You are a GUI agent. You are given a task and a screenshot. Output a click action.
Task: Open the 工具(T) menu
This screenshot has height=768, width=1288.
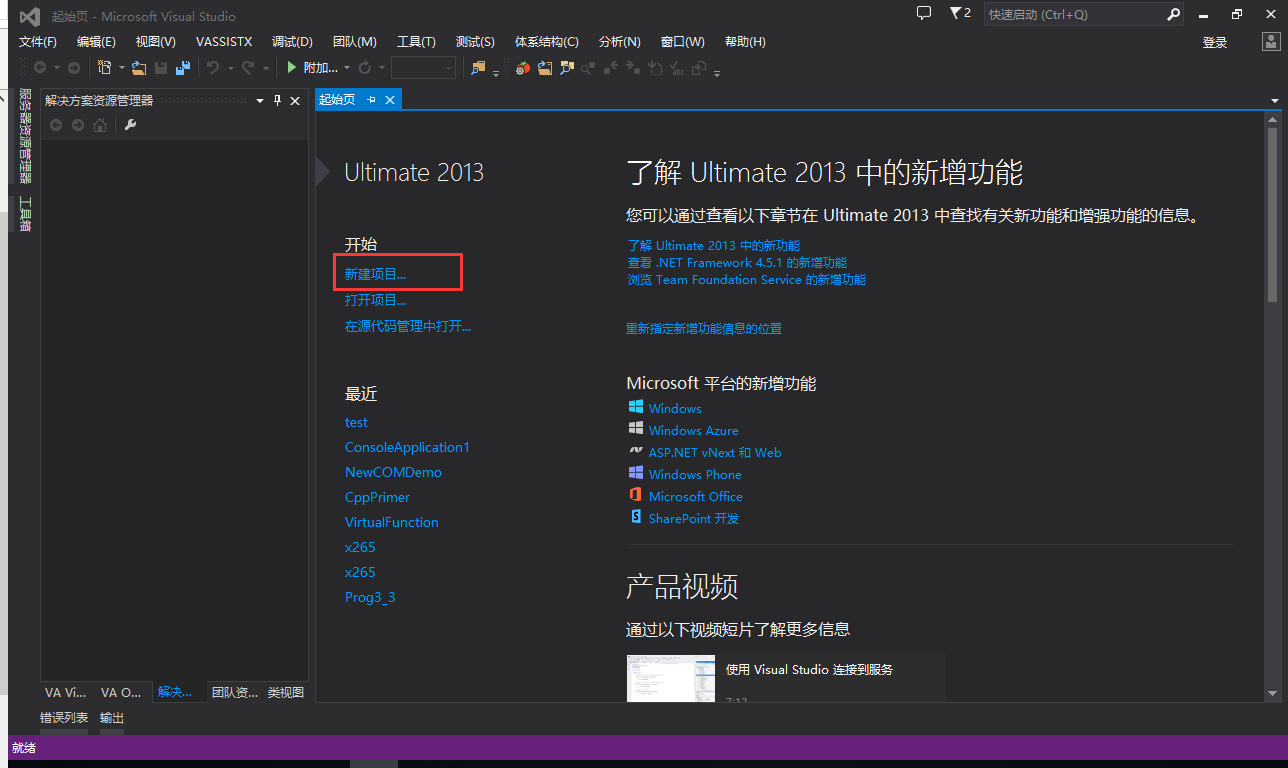tap(416, 41)
